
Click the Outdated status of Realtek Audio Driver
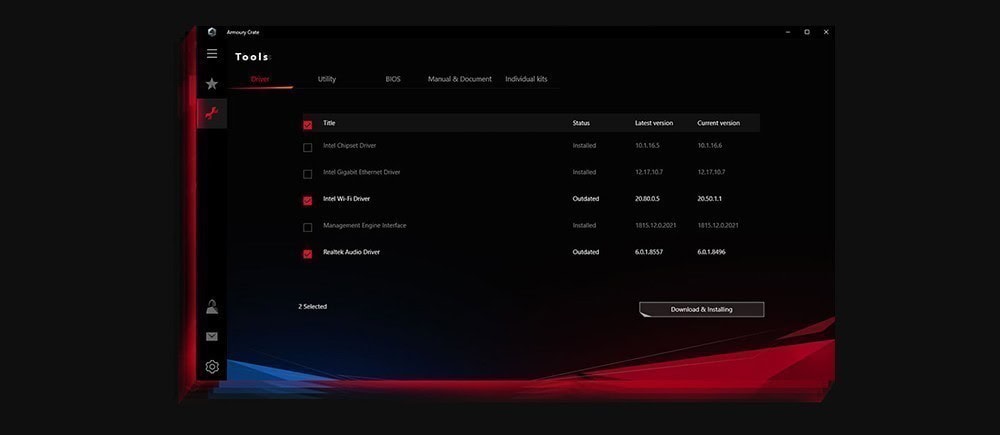pyautogui.click(x=585, y=252)
